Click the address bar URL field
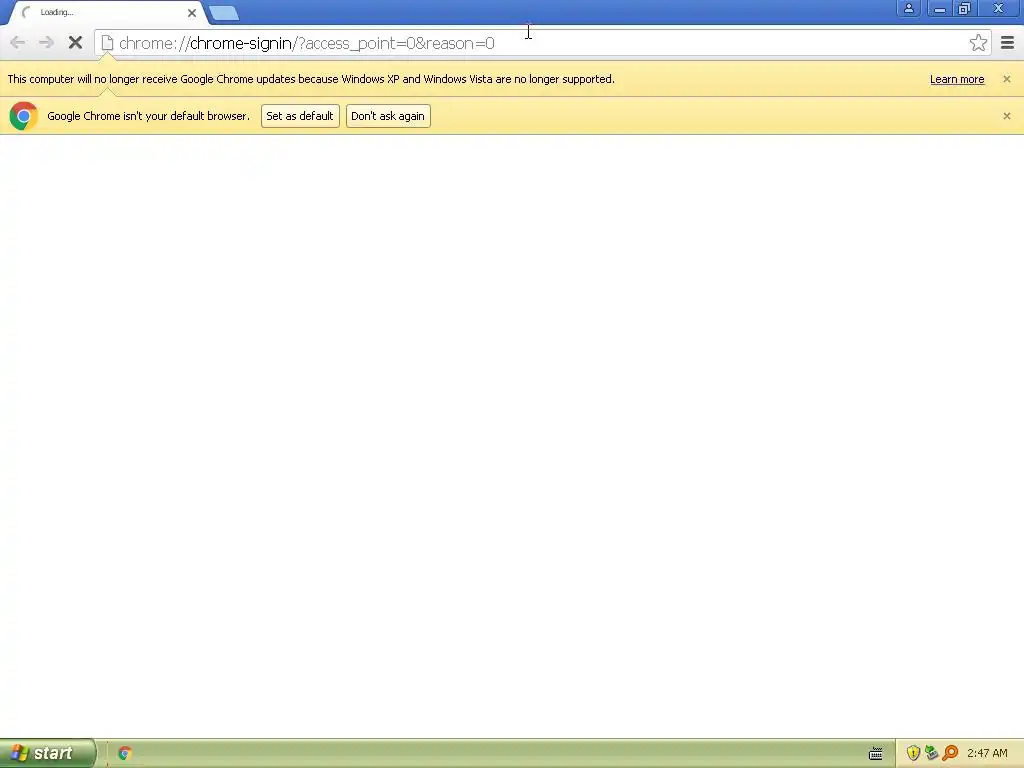This screenshot has width=1024, height=768. point(541,43)
